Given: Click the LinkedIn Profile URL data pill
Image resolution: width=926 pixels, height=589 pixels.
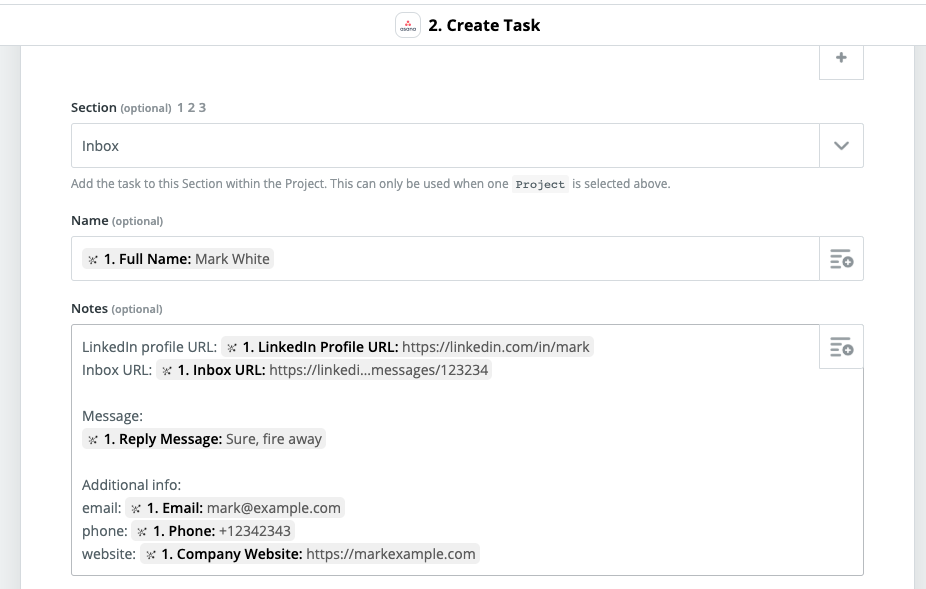Looking at the screenshot, I should click(407, 347).
